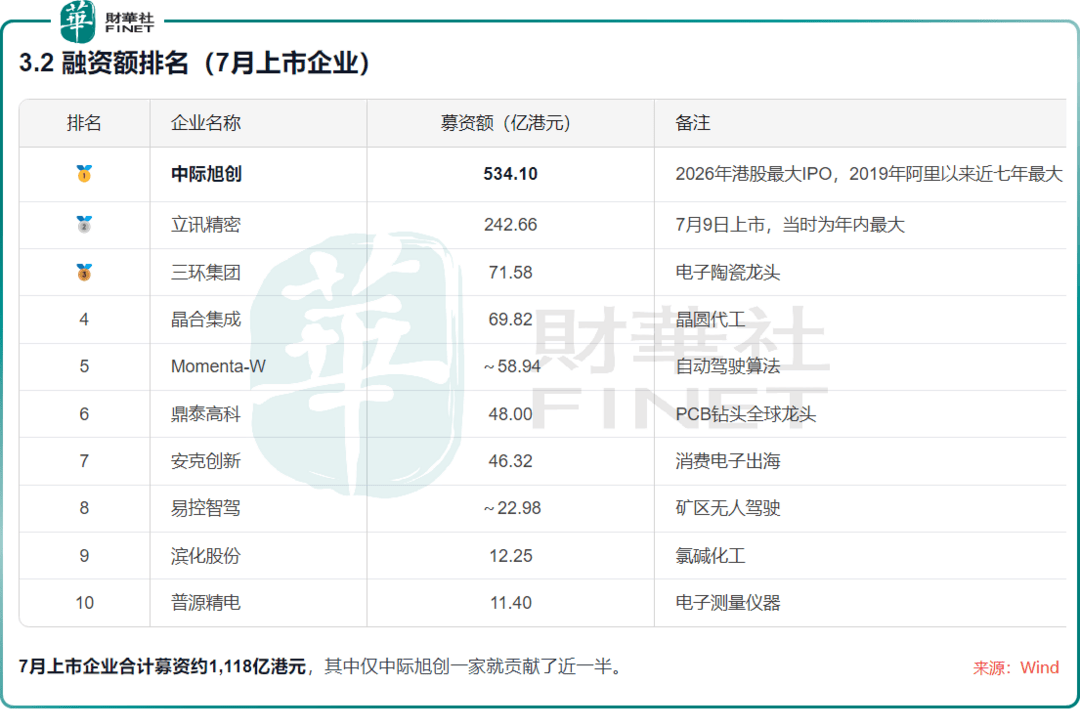The width and height of the screenshot is (1080, 728).
Task: Select the amount 69.82
Action: click(510, 320)
